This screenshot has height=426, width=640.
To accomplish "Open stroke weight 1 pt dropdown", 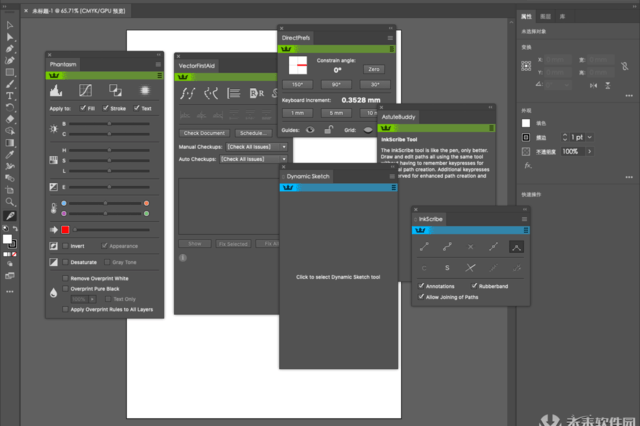I will coord(589,137).
